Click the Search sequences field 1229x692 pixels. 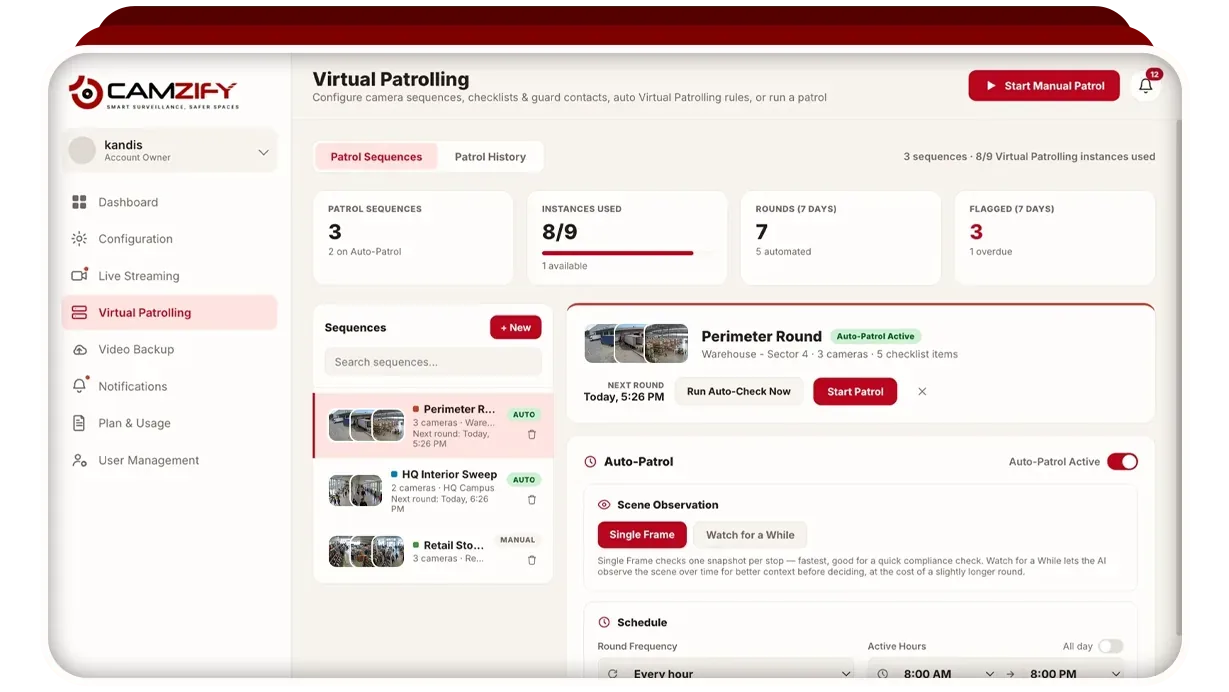coord(433,362)
